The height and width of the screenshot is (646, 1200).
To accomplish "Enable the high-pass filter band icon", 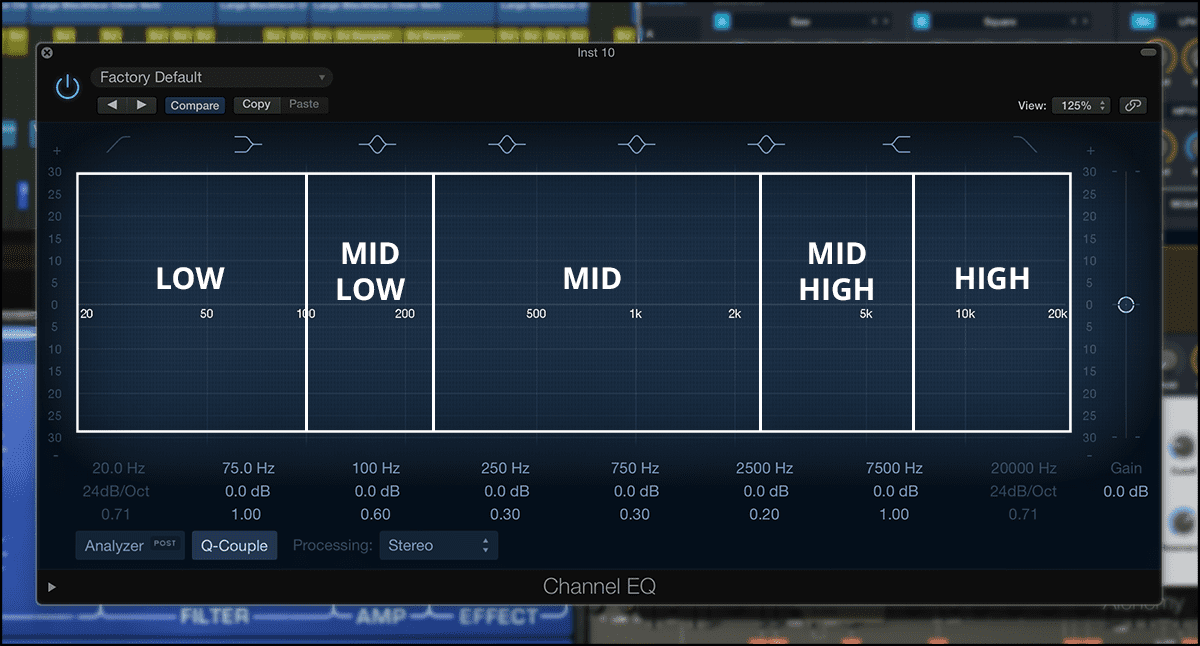I will (117, 144).
